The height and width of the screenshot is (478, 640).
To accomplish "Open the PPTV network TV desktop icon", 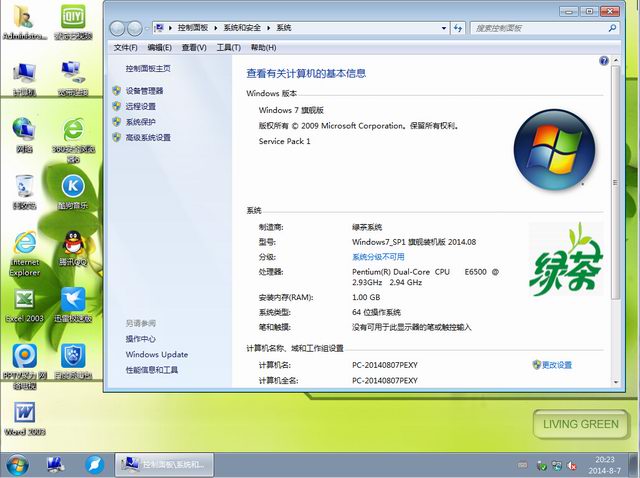I will pyautogui.click(x=24, y=367).
